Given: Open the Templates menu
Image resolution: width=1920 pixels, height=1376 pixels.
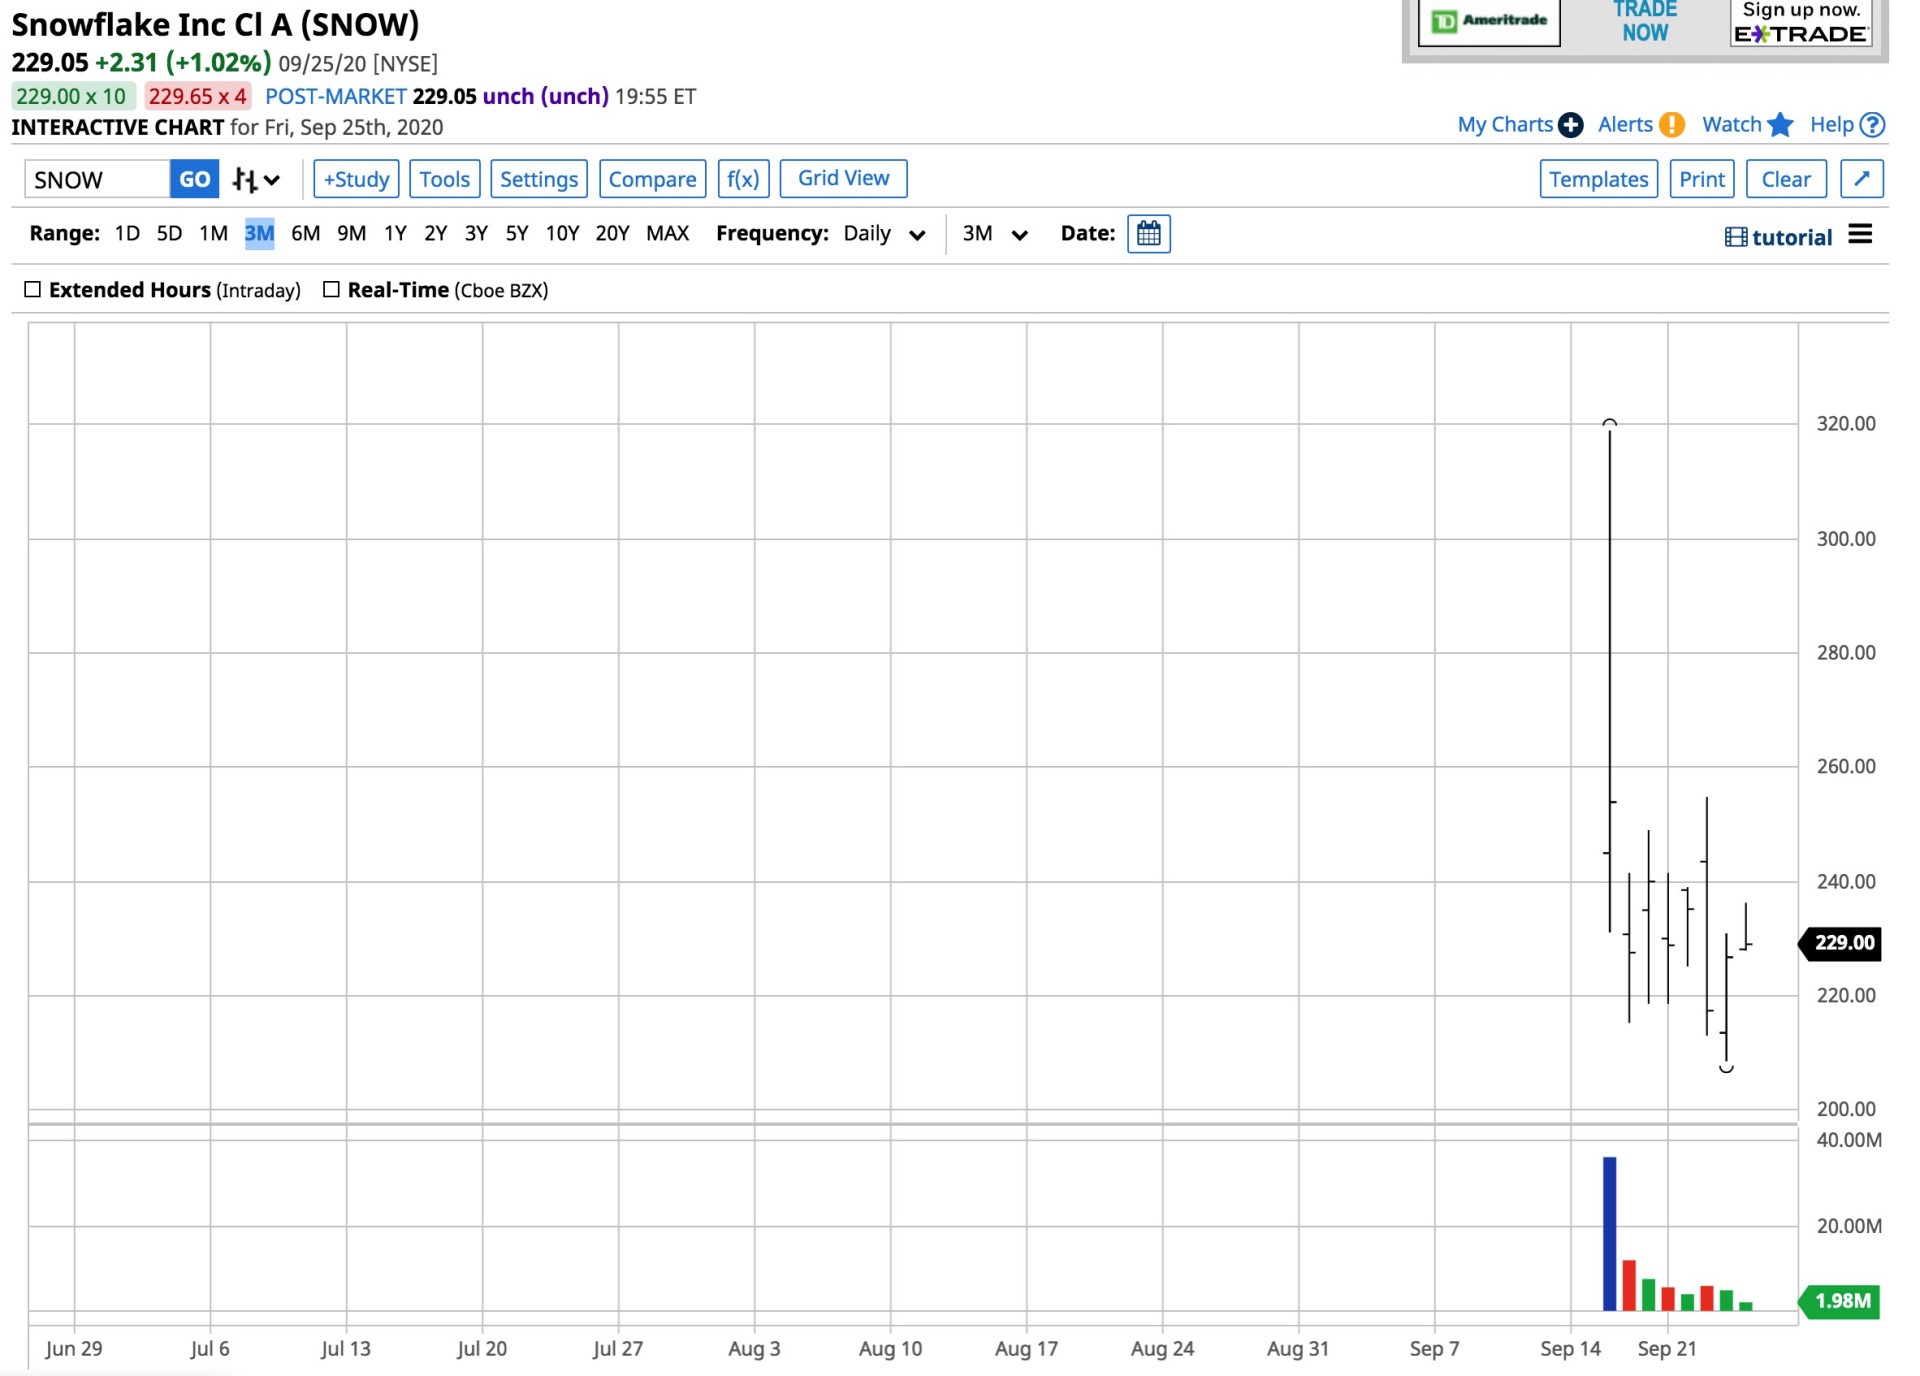Looking at the screenshot, I should pyautogui.click(x=1598, y=179).
